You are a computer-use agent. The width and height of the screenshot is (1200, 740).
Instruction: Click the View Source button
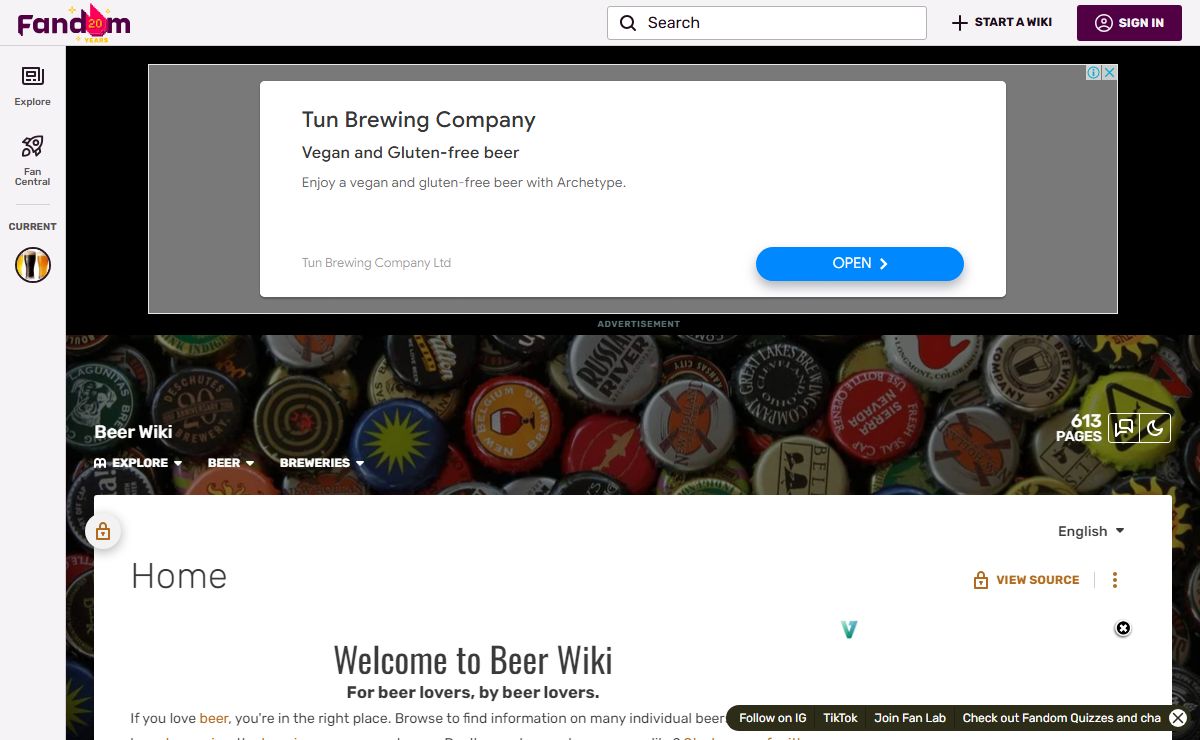(x=1026, y=580)
